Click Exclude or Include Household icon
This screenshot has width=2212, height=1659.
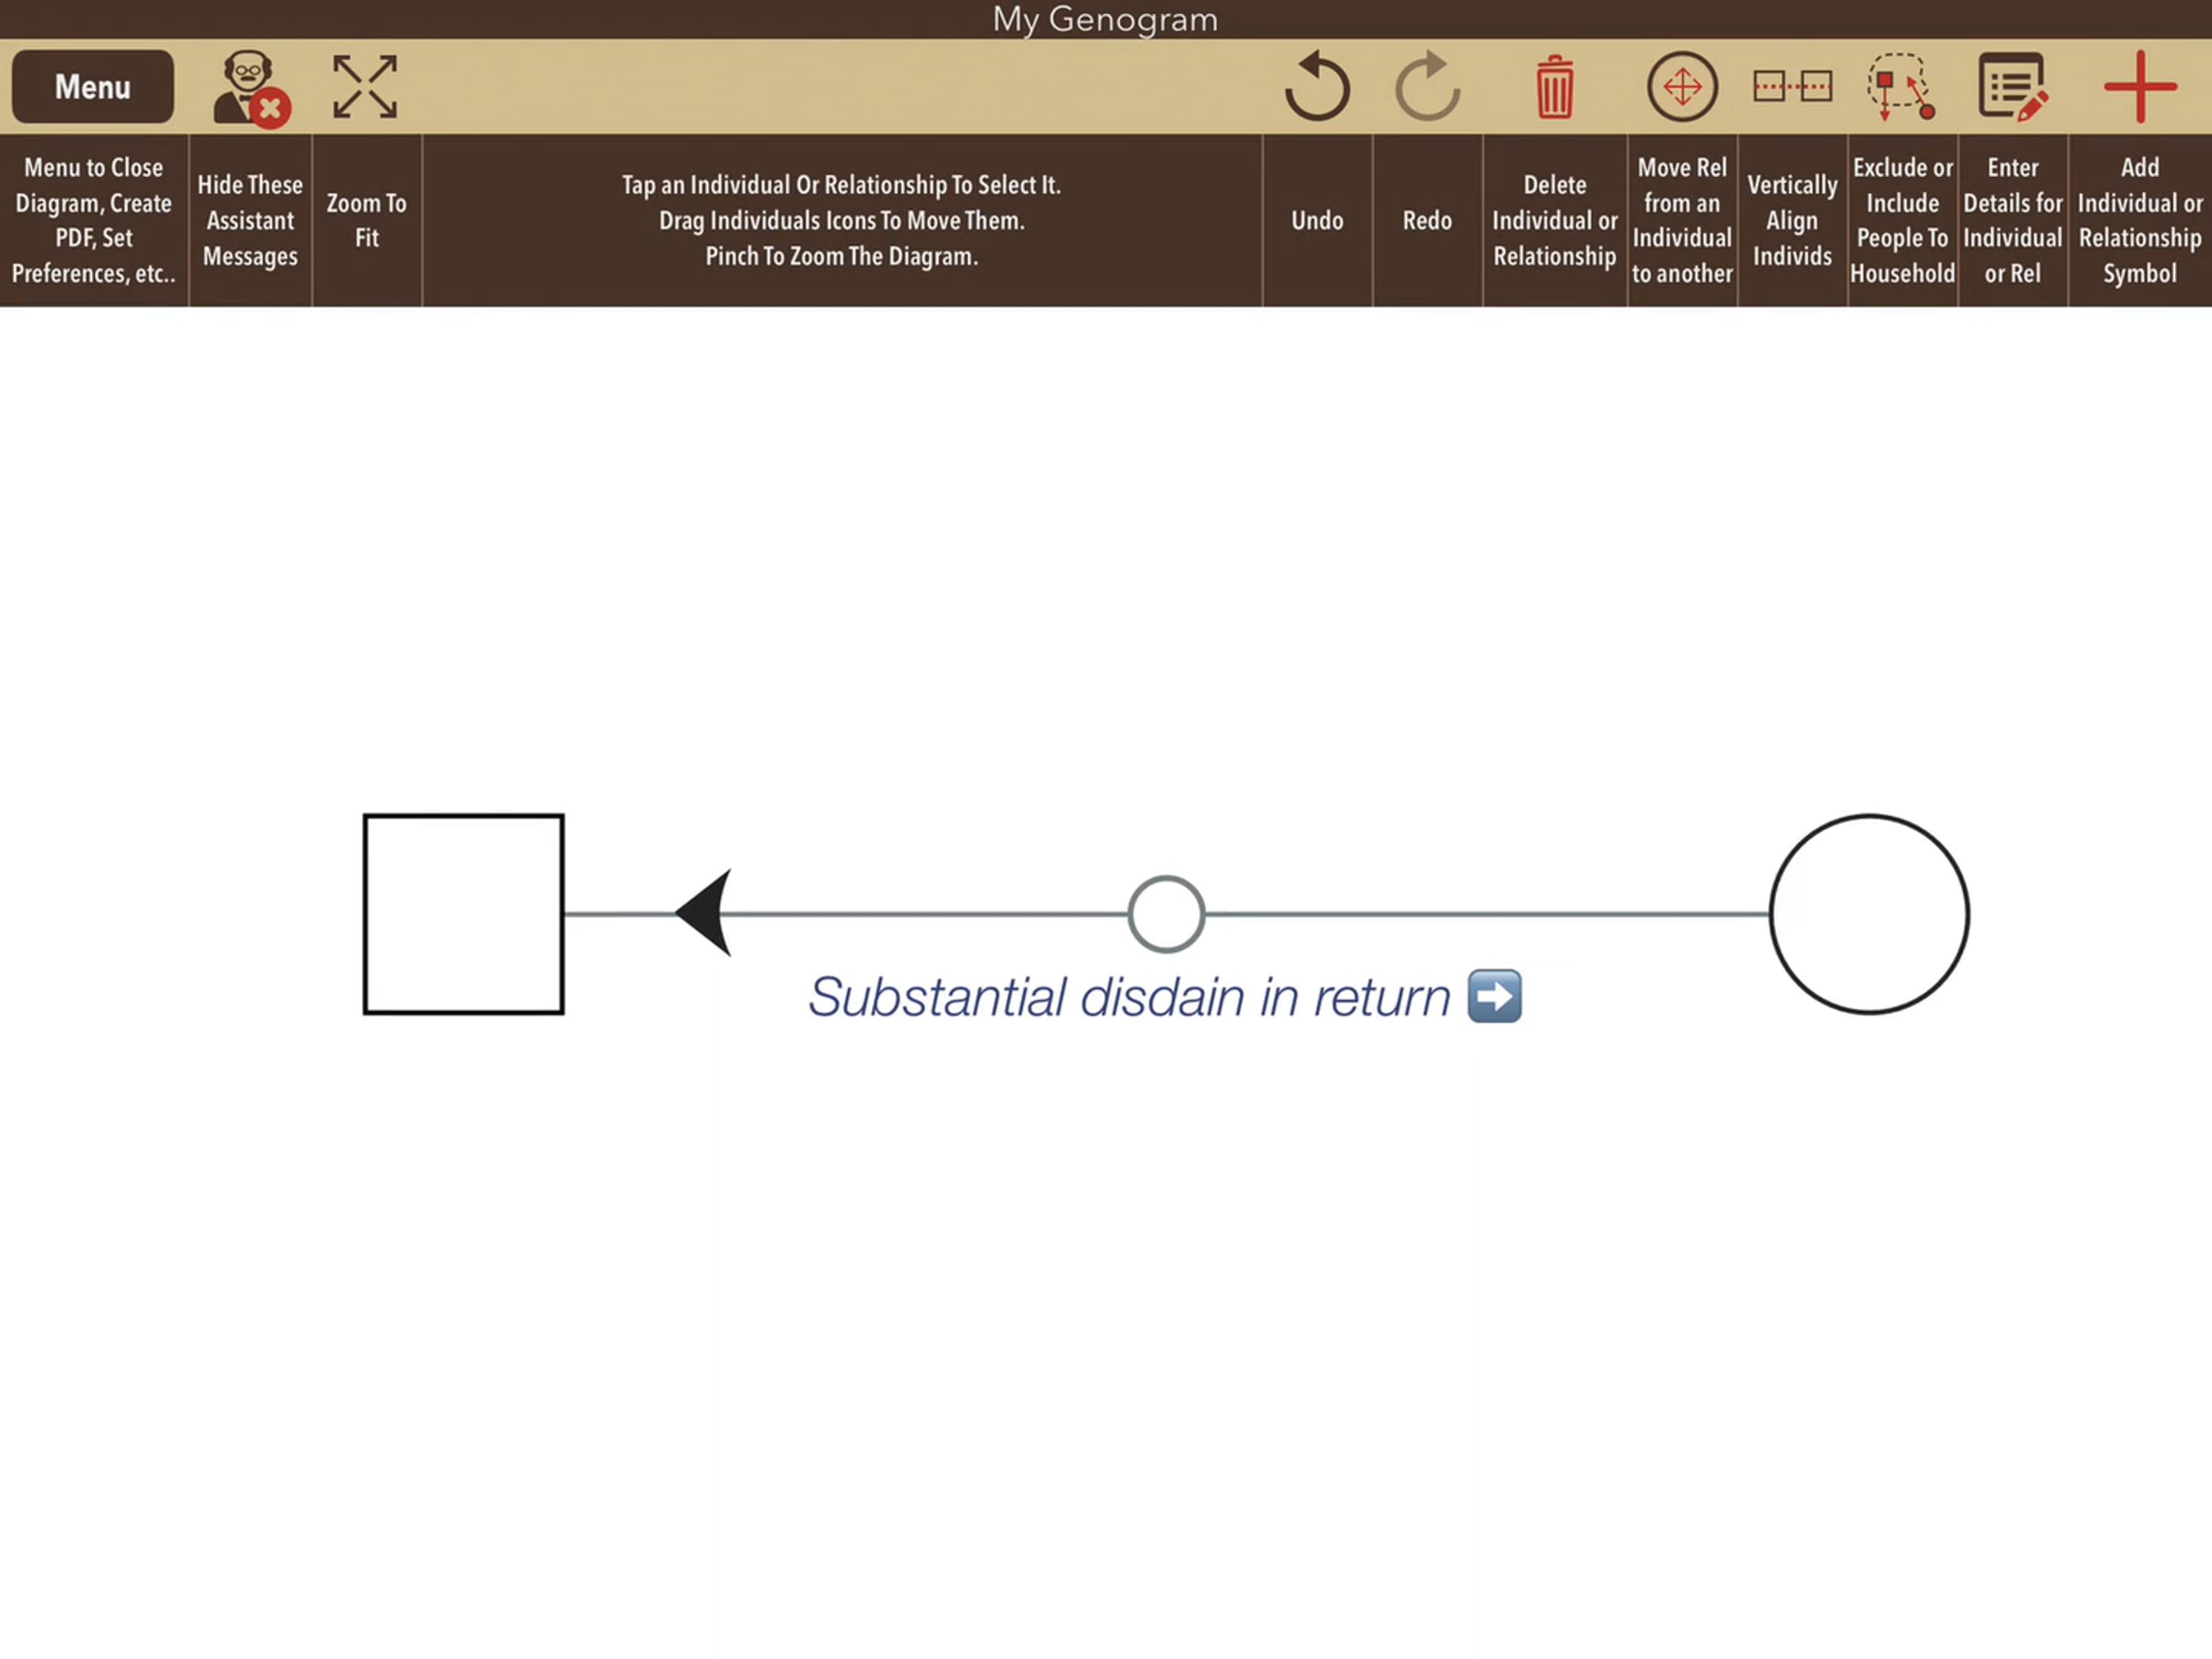tap(1901, 87)
